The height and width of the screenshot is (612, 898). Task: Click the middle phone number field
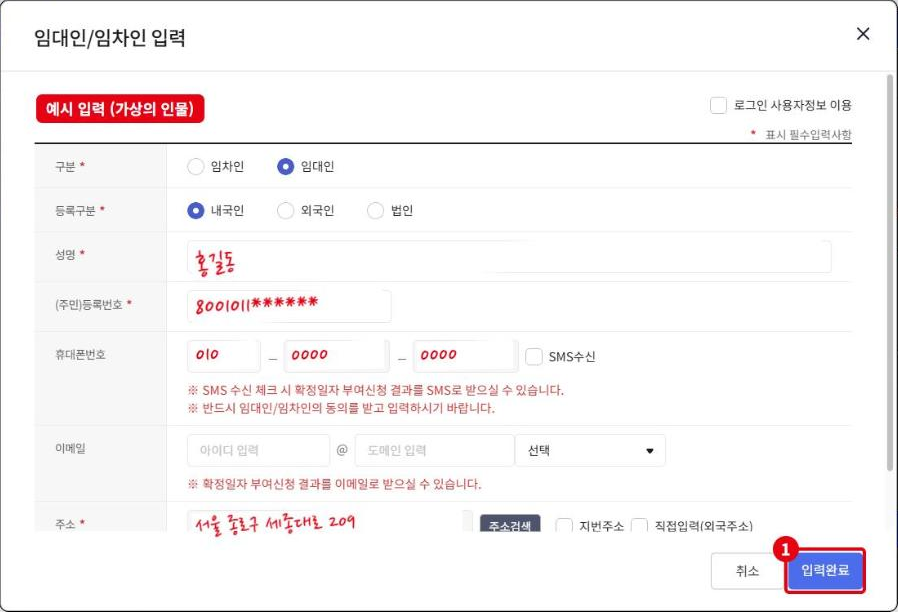337,356
